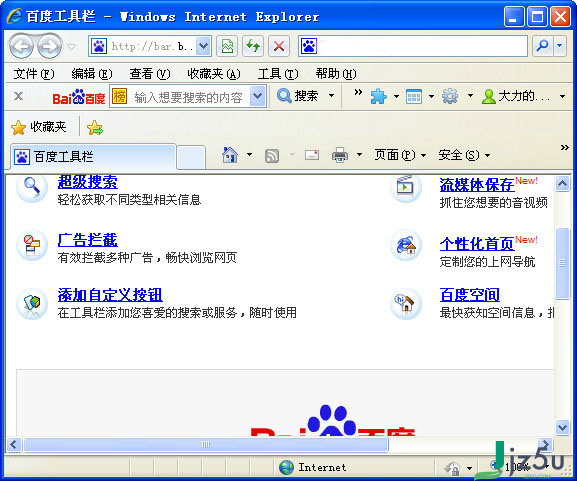Screen dimensions: 577x481
Task: Close the Baidu toolbar with gray X
Action: [18, 96]
